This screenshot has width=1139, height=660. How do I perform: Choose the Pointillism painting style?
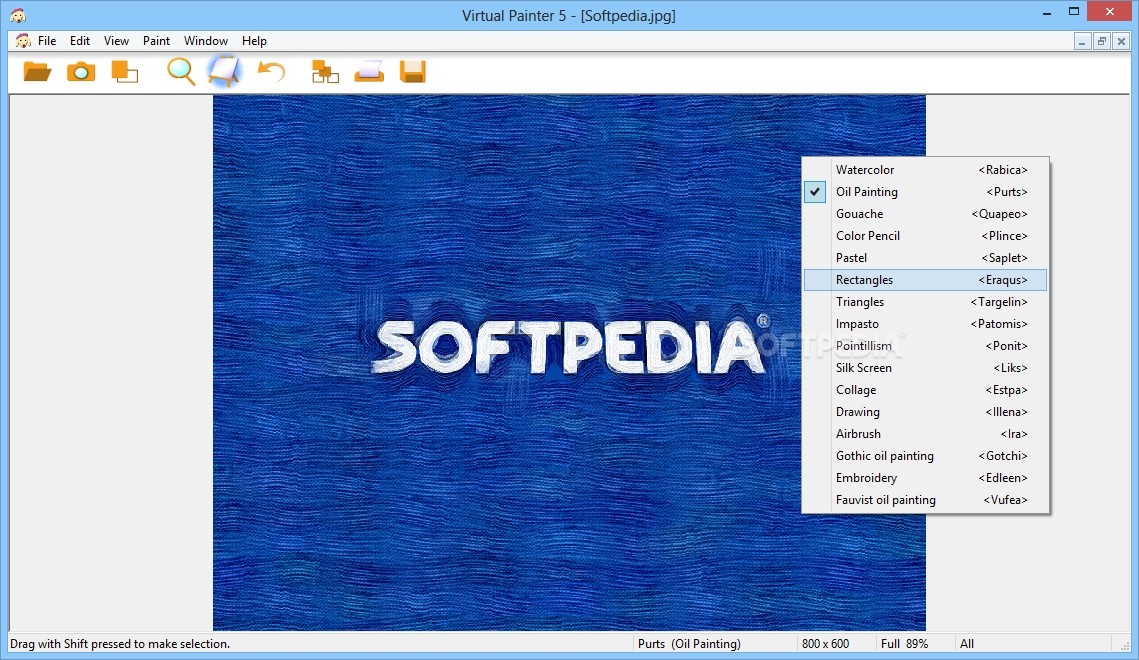point(863,345)
